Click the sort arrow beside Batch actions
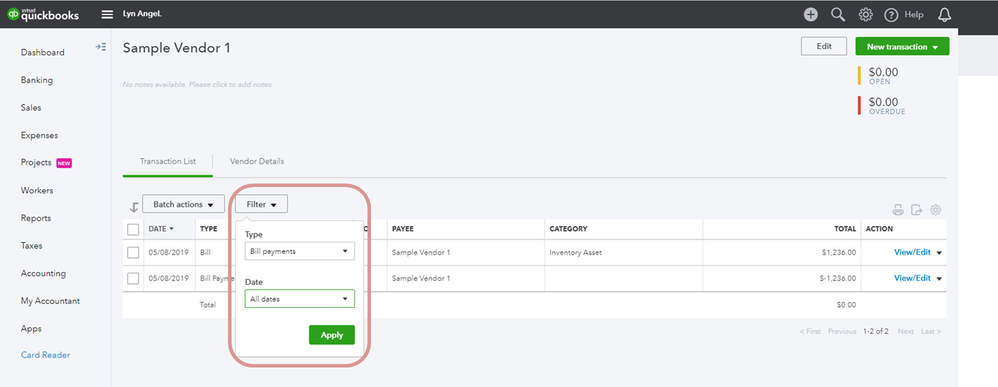The width and height of the screenshot is (998, 387). (134, 207)
